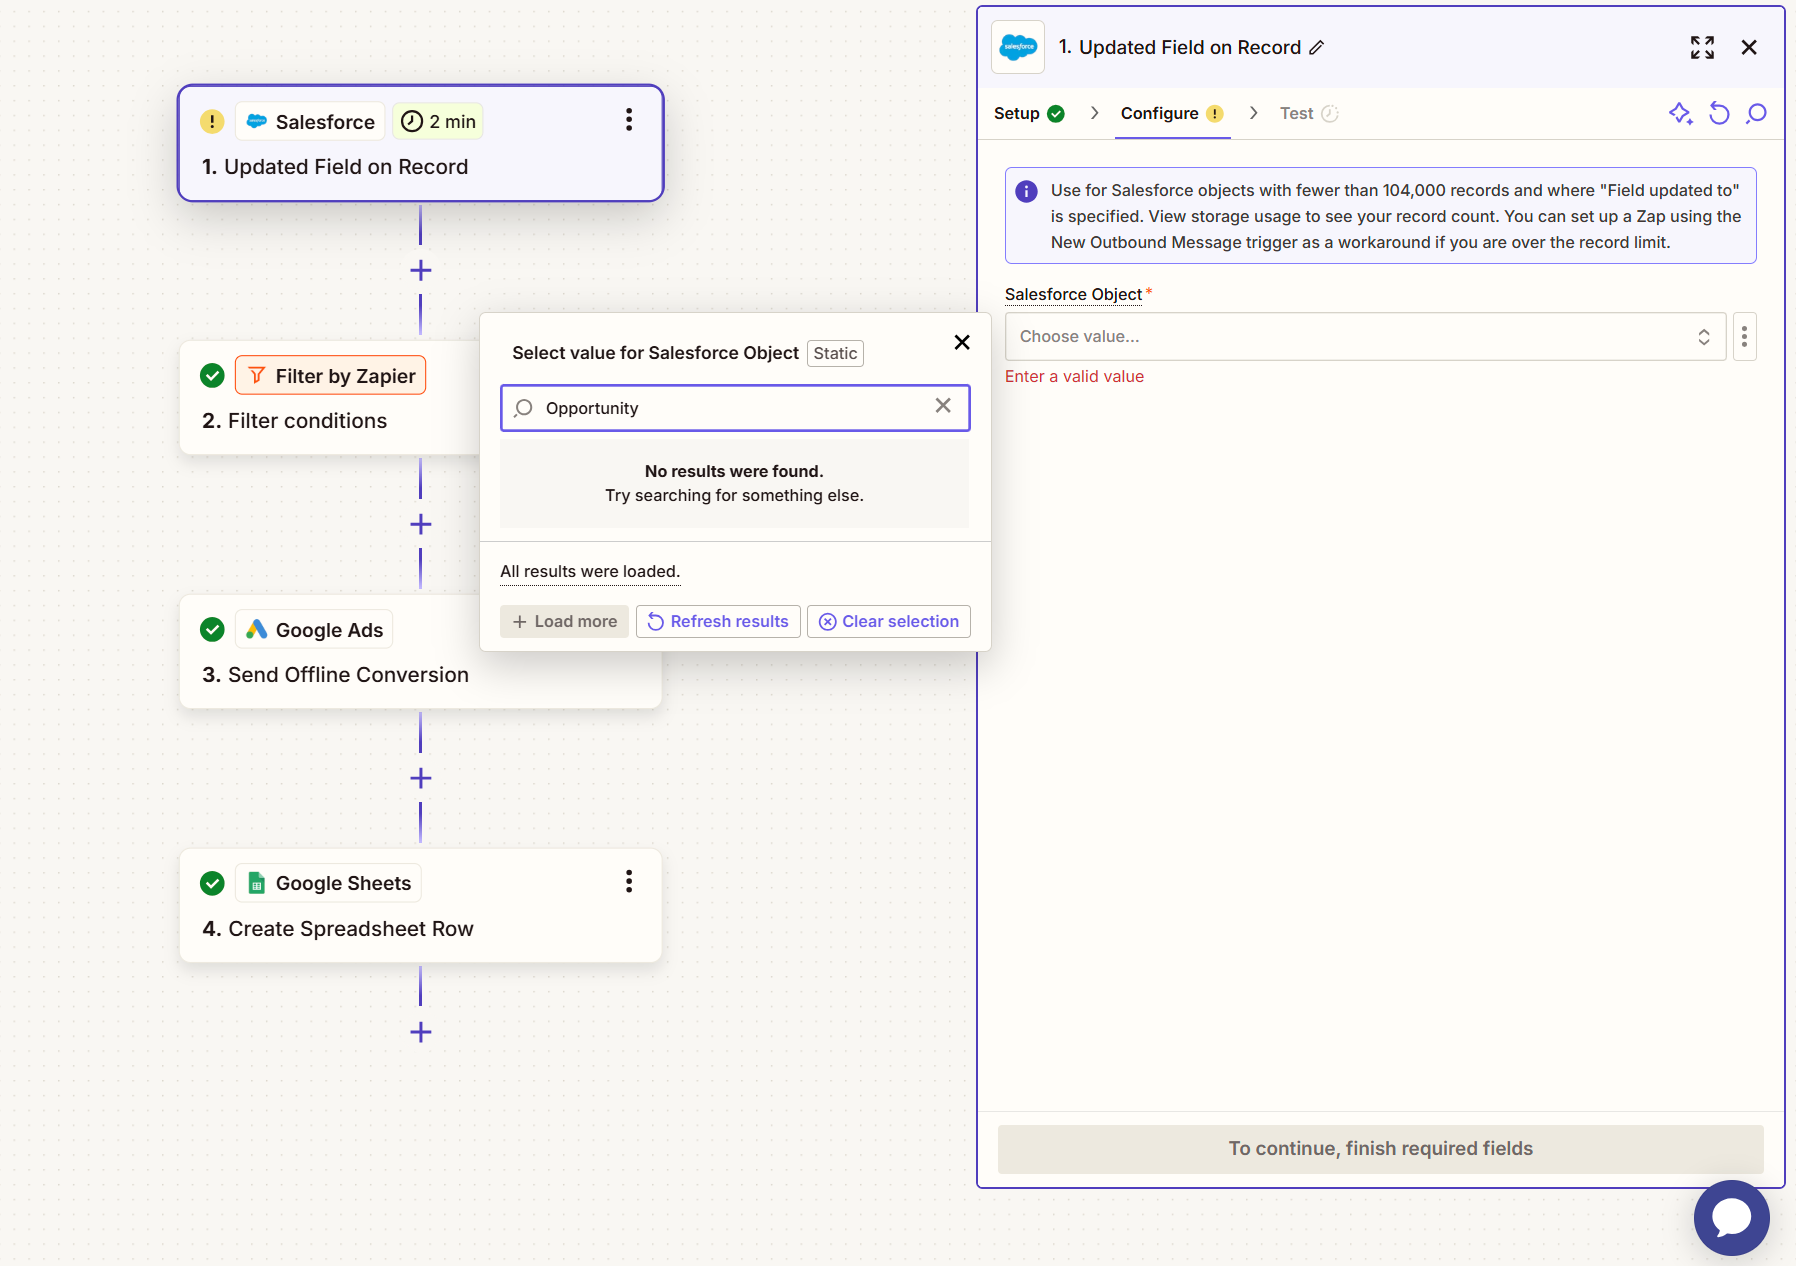Viewport: 1796px width, 1266px height.
Task: Switch to the Setup tab
Action: coord(1029,113)
